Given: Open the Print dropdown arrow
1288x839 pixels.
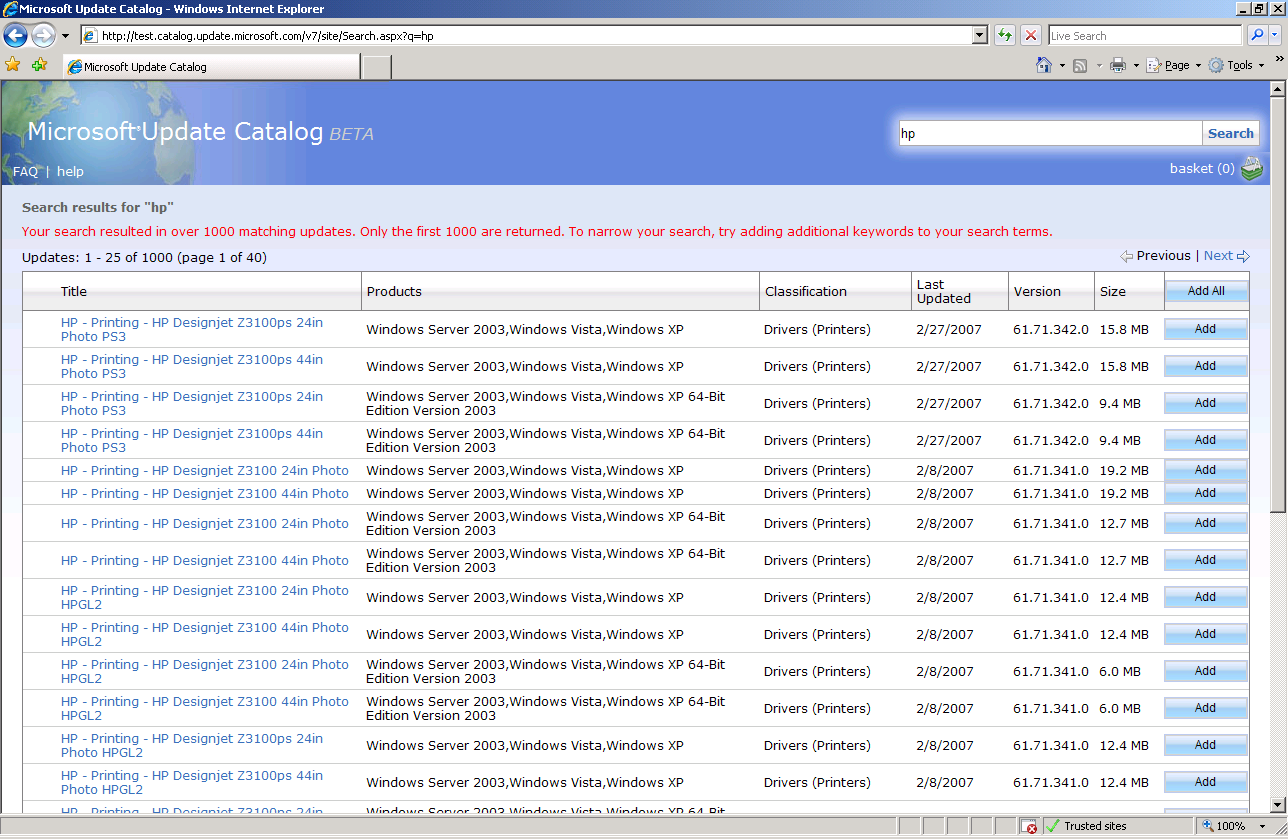Looking at the screenshot, I should pyautogui.click(x=1136, y=66).
